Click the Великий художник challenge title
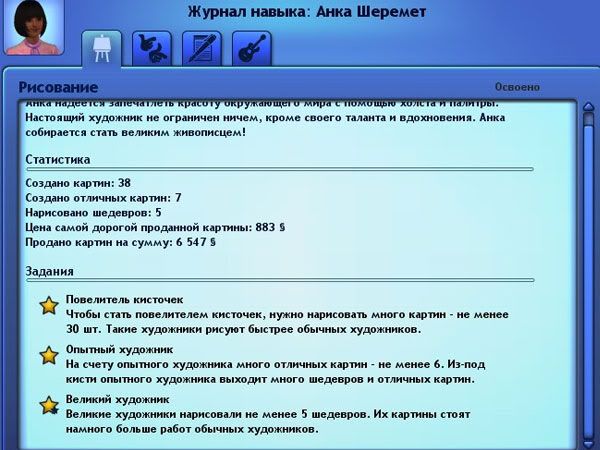 coord(117,399)
